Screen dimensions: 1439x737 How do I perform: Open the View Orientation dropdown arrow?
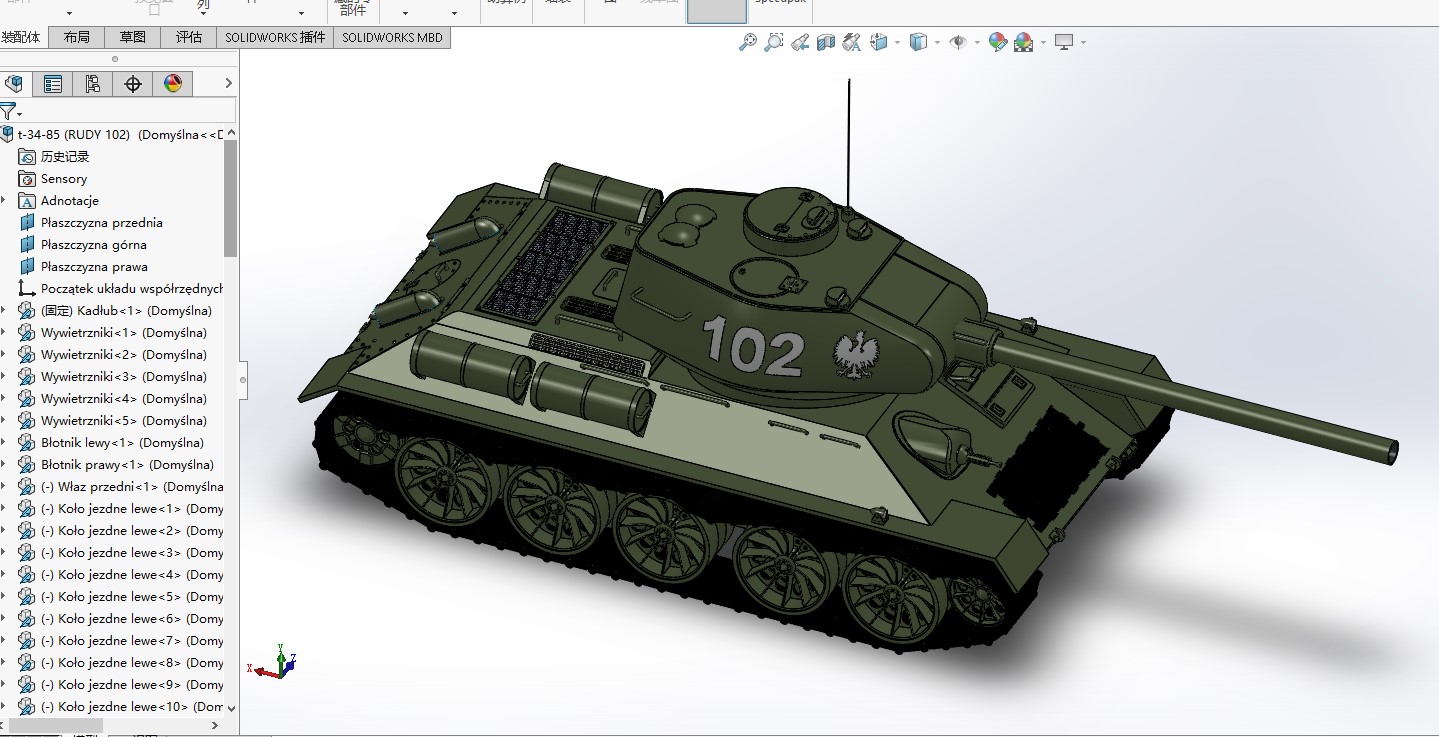click(x=897, y=42)
